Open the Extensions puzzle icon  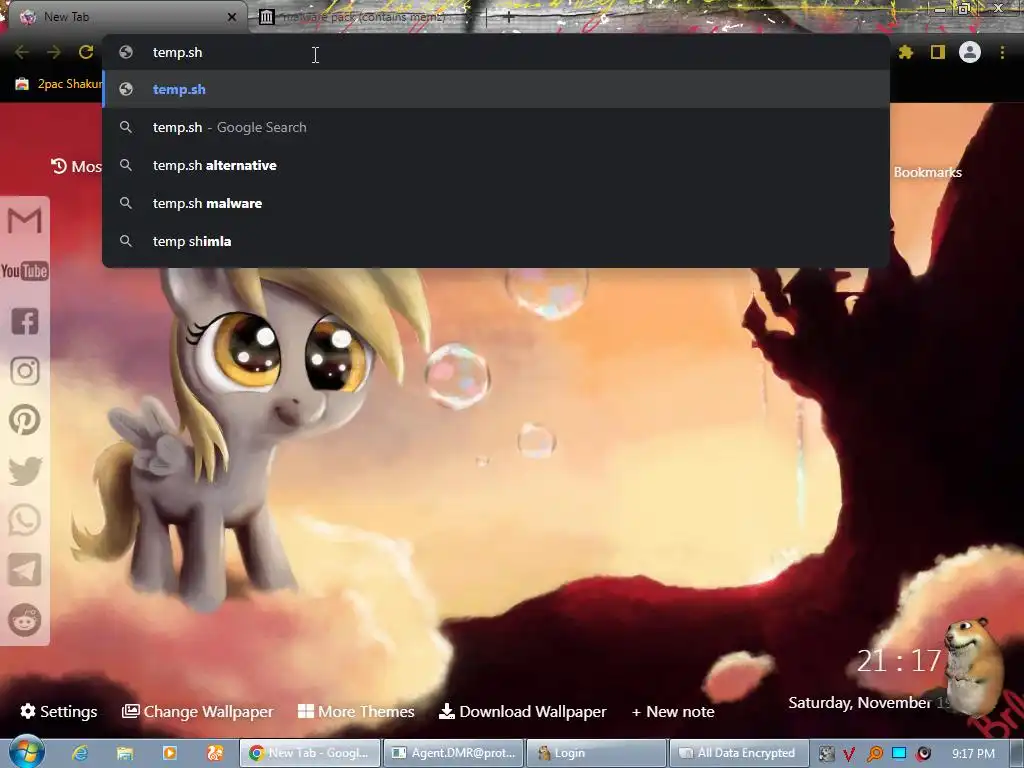(x=905, y=52)
